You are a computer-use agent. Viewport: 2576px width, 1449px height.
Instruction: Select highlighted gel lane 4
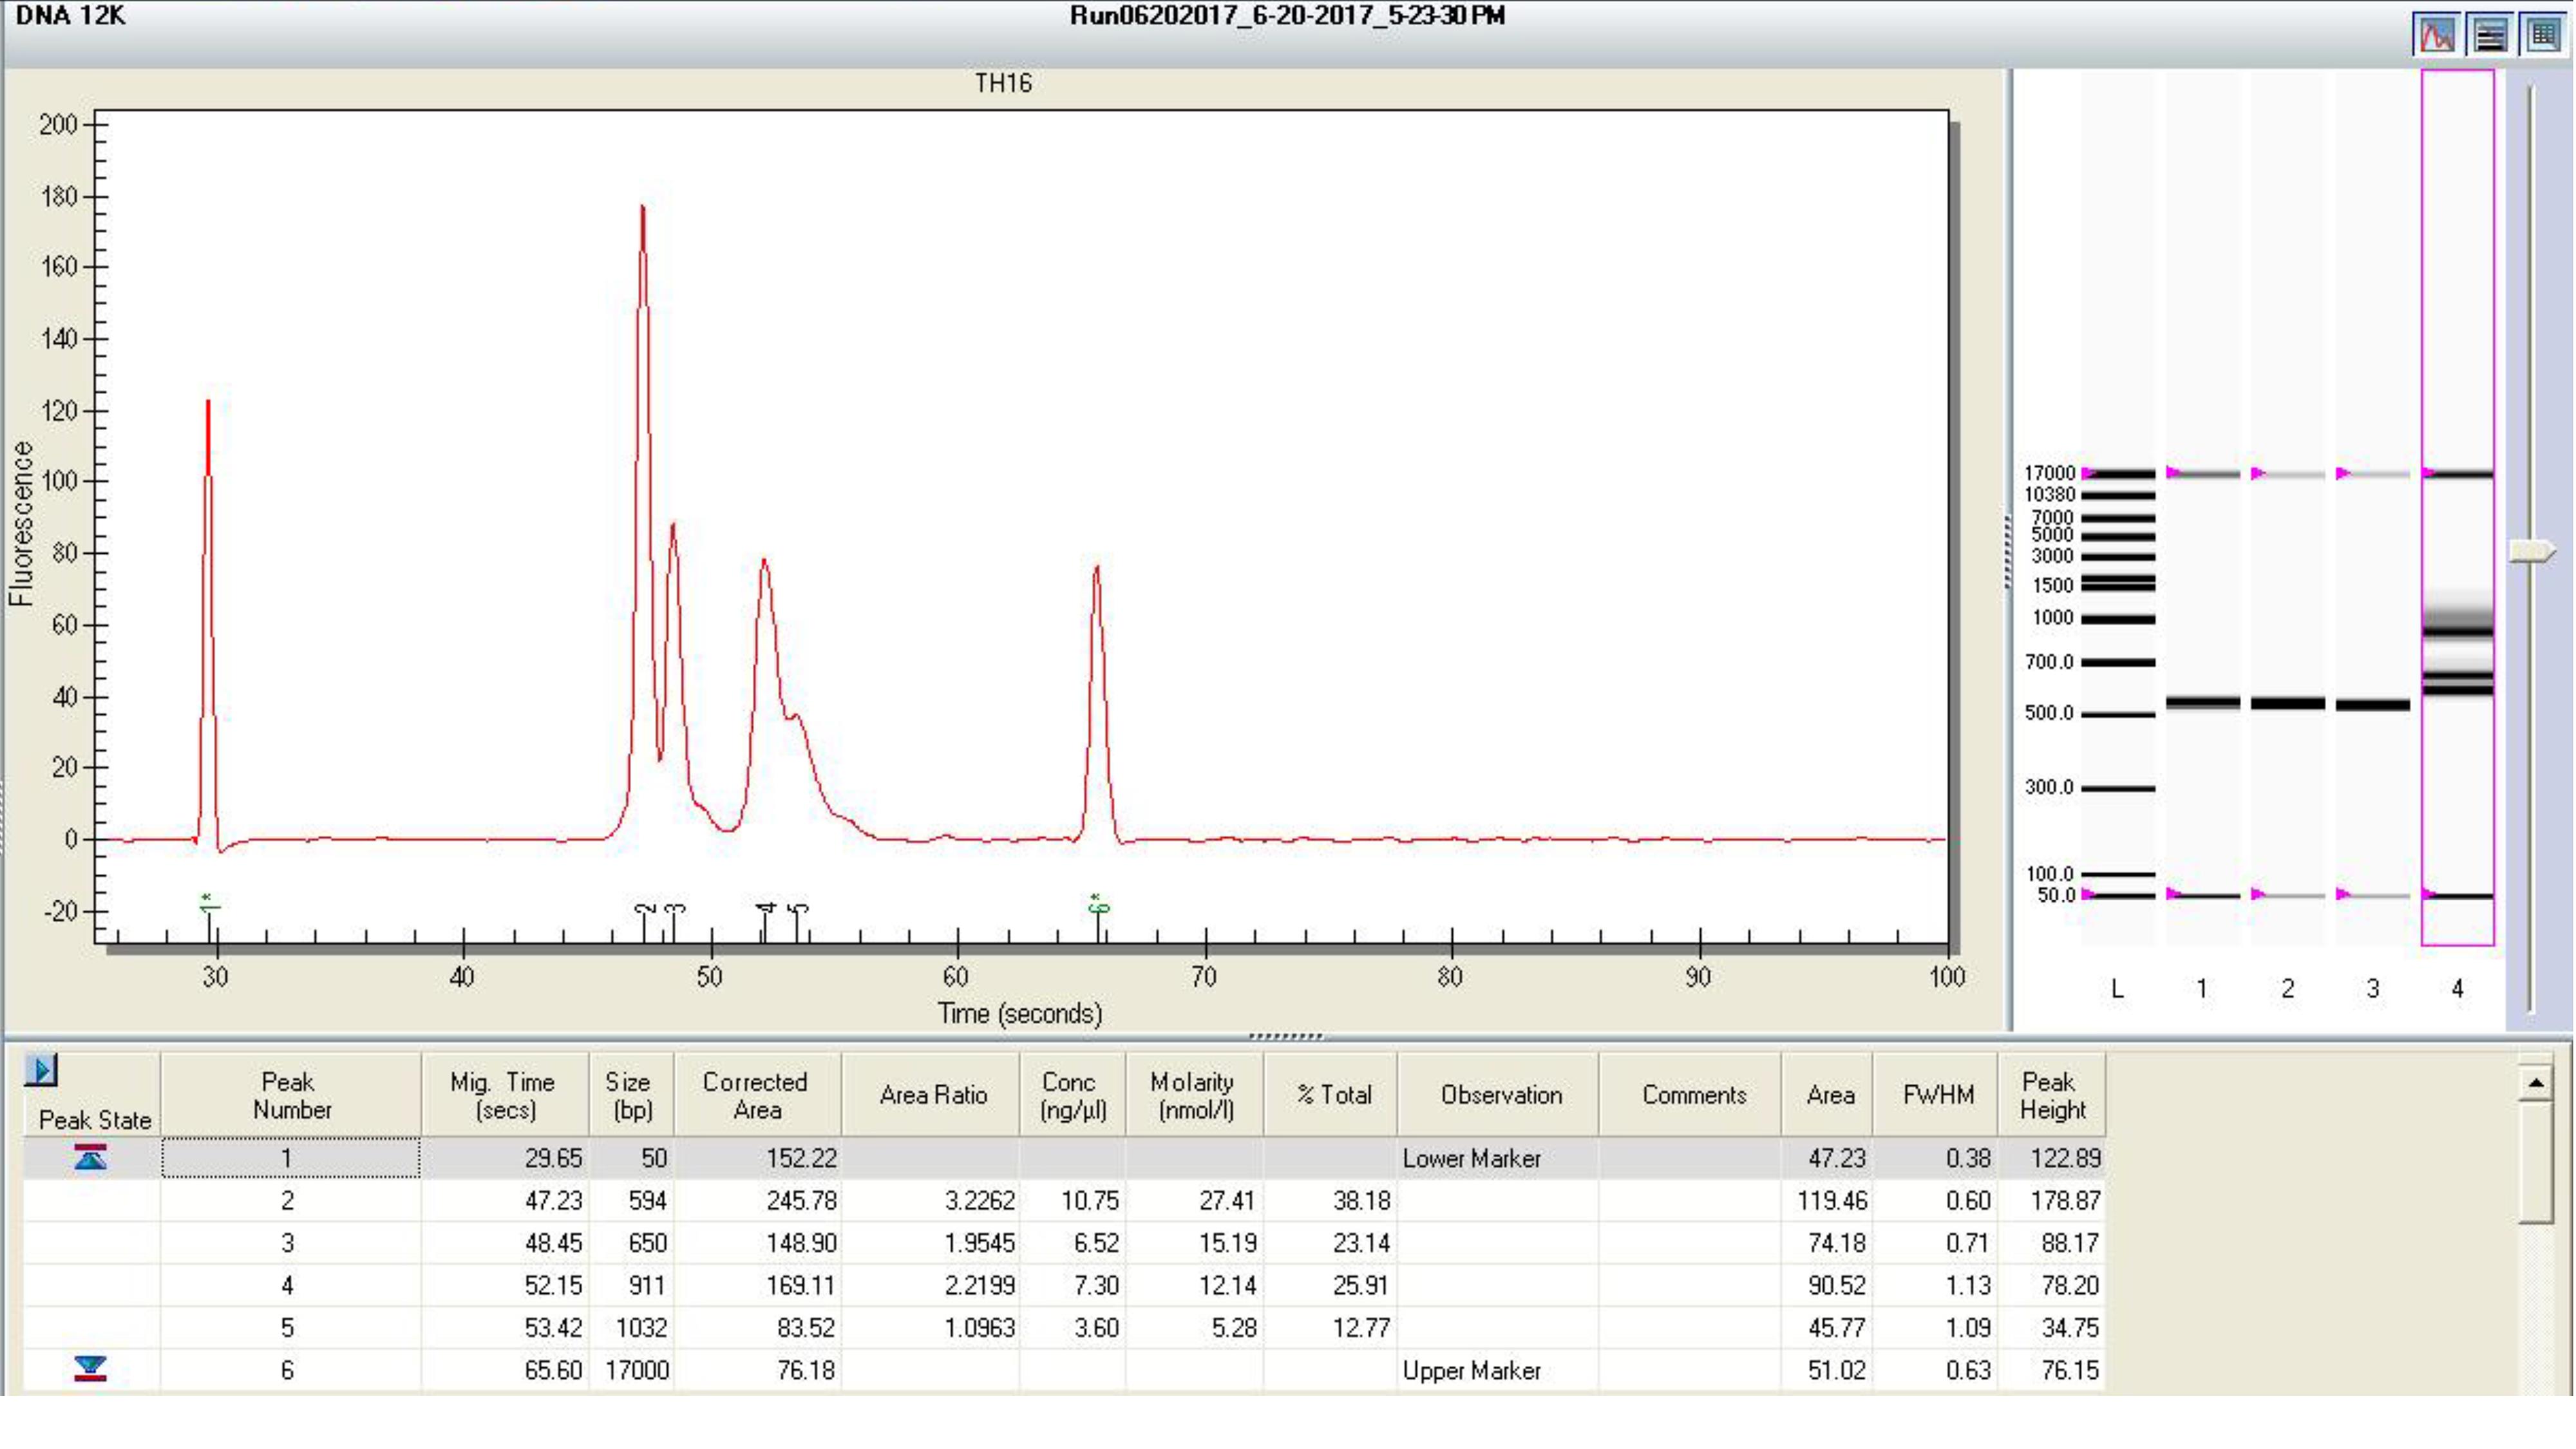click(2457, 508)
